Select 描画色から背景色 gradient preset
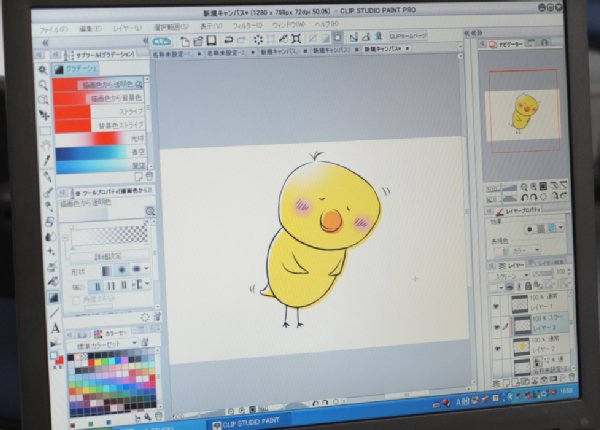600x430 pixels. tap(99, 98)
